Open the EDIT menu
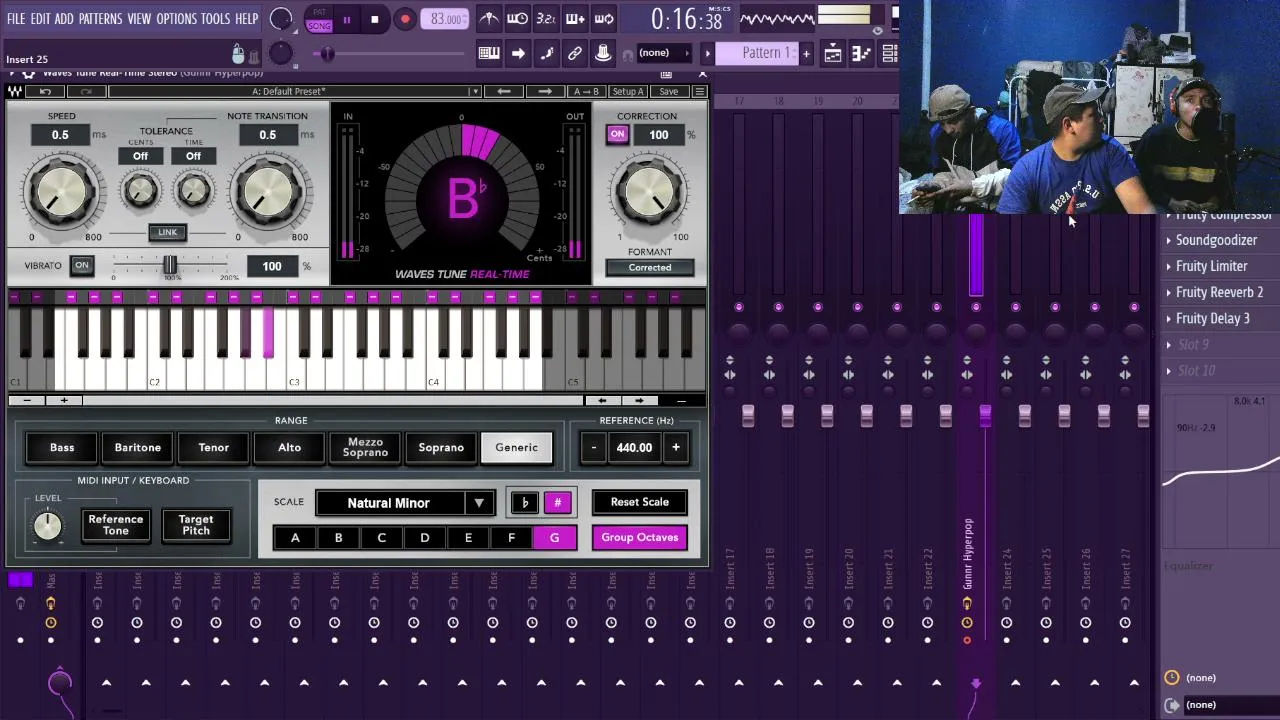This screenshot has width=1280, height=720. tap(40, 18)
